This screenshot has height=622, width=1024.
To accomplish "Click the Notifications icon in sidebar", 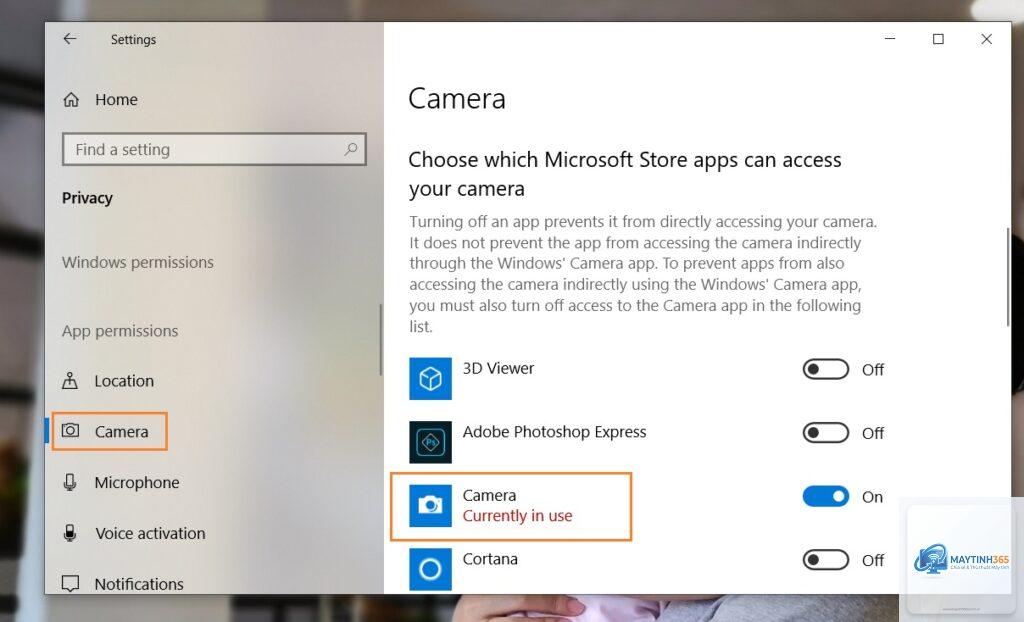I will pos(70,583).
